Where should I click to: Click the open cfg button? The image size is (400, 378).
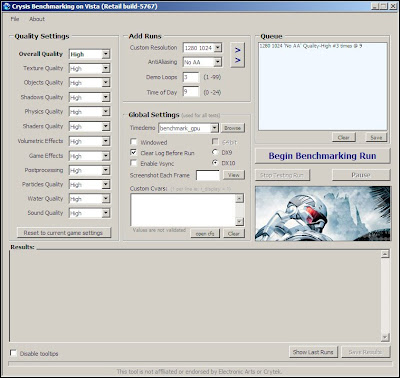click(x=205, y=233)
